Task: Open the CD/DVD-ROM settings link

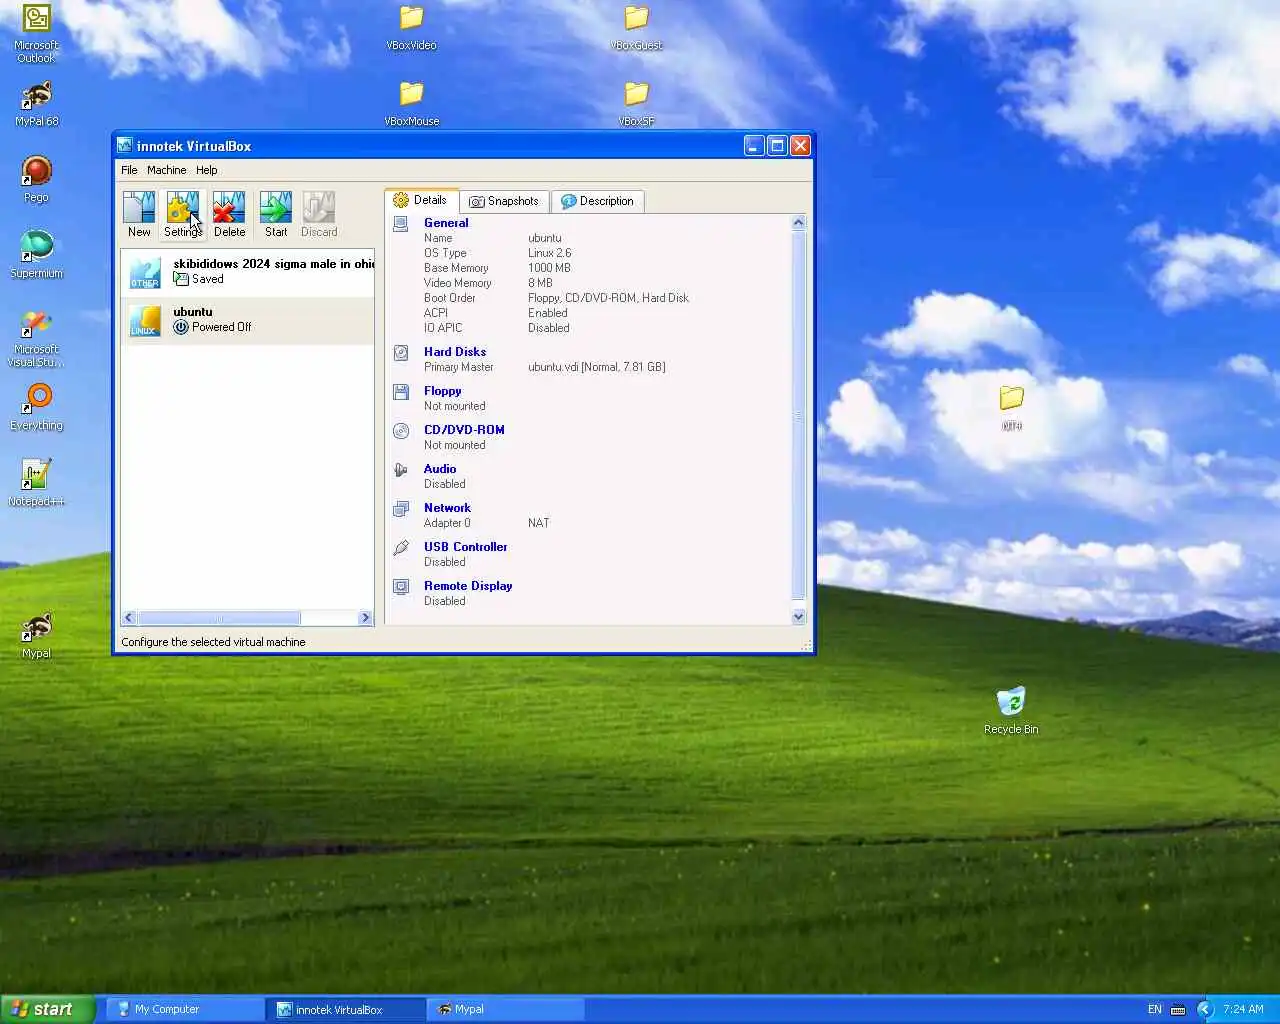Action: click(x=464, y=430)
